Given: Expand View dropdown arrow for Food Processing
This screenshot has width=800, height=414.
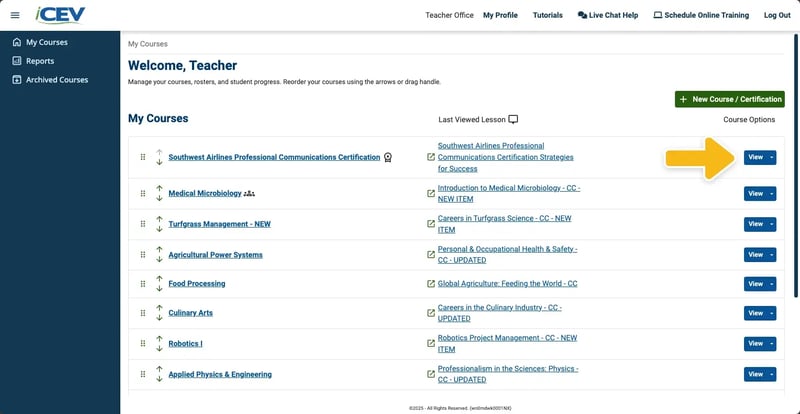Looking at the screenshot, I should [x=771, y=284].
